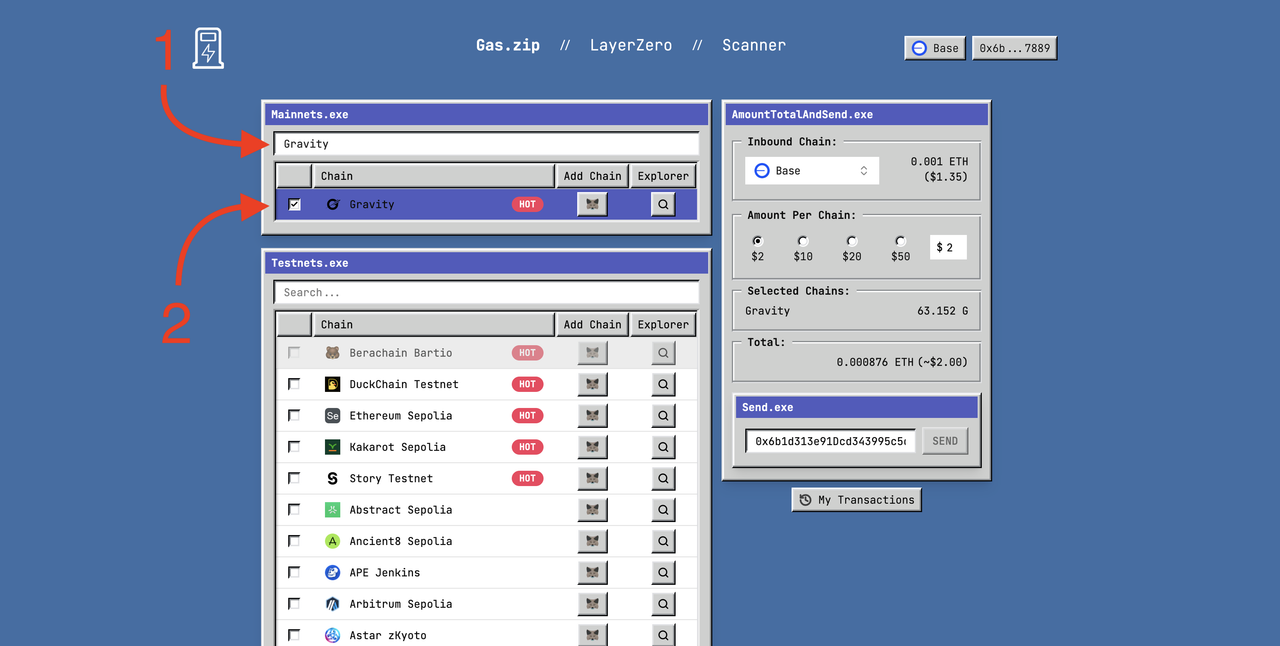Open the Base network selector button
The image size is (1280, 646).
[x=935, y=48]
